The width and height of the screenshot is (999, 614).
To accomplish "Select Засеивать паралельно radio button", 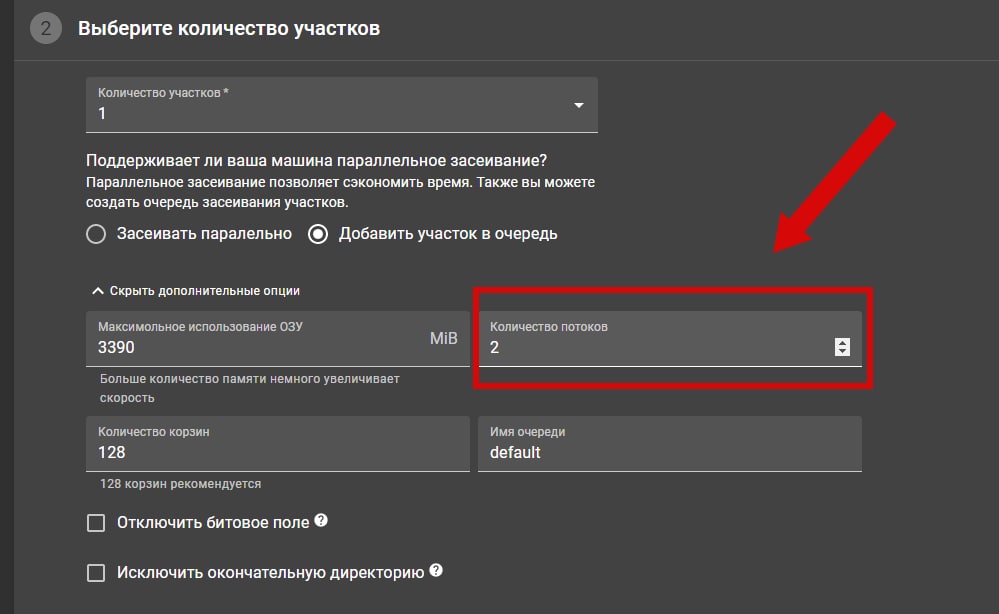I will tap(96, 234).
